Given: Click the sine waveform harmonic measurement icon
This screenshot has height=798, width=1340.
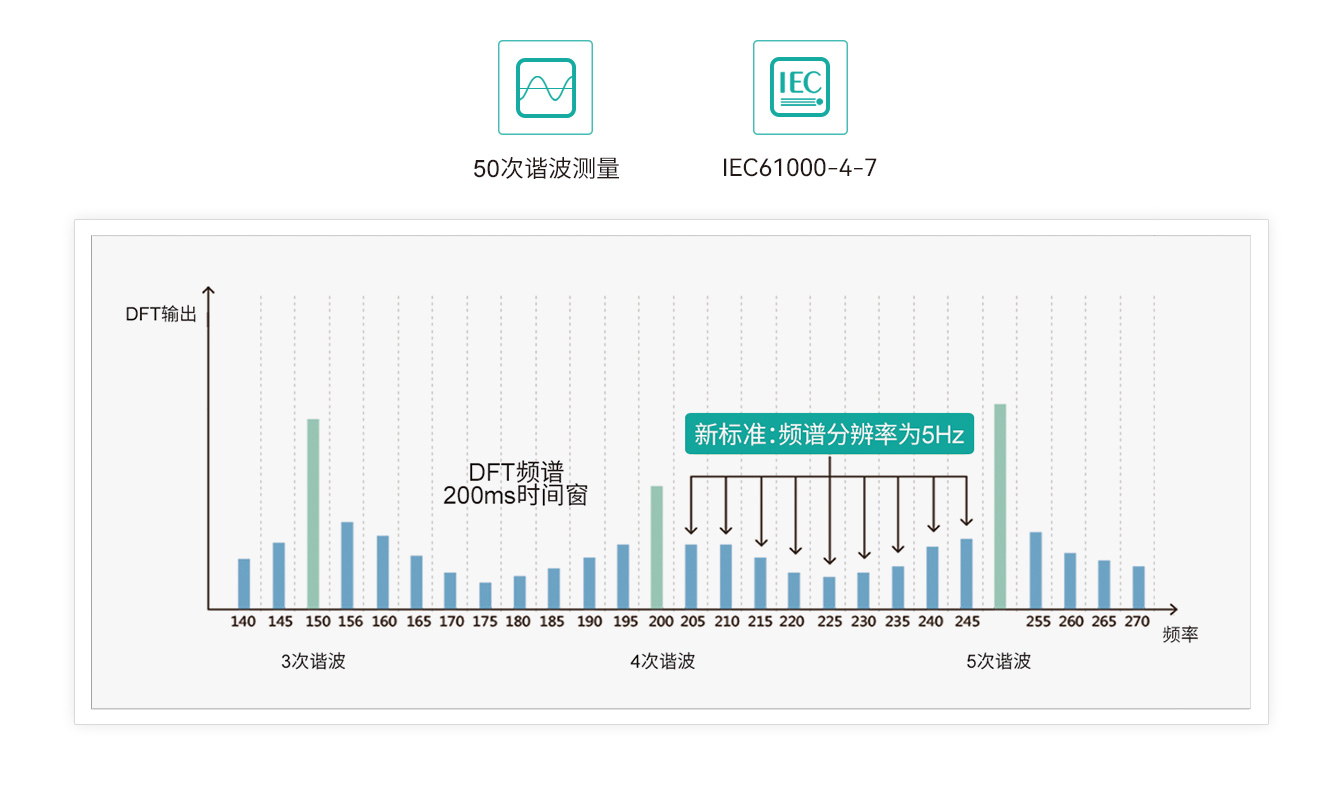Looking at the screenshot, I should (545, 87).
